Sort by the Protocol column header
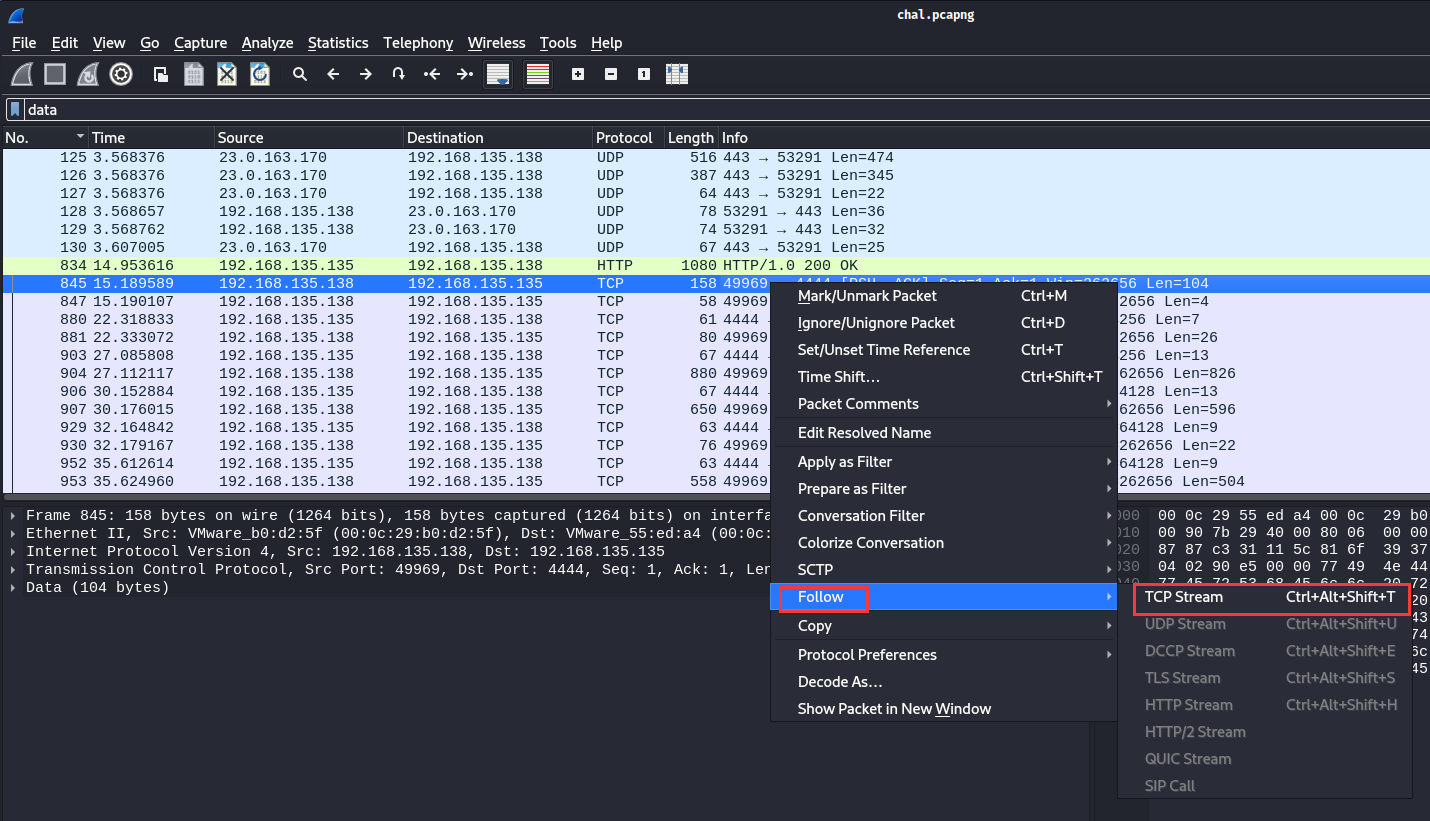 coord(628,138)
